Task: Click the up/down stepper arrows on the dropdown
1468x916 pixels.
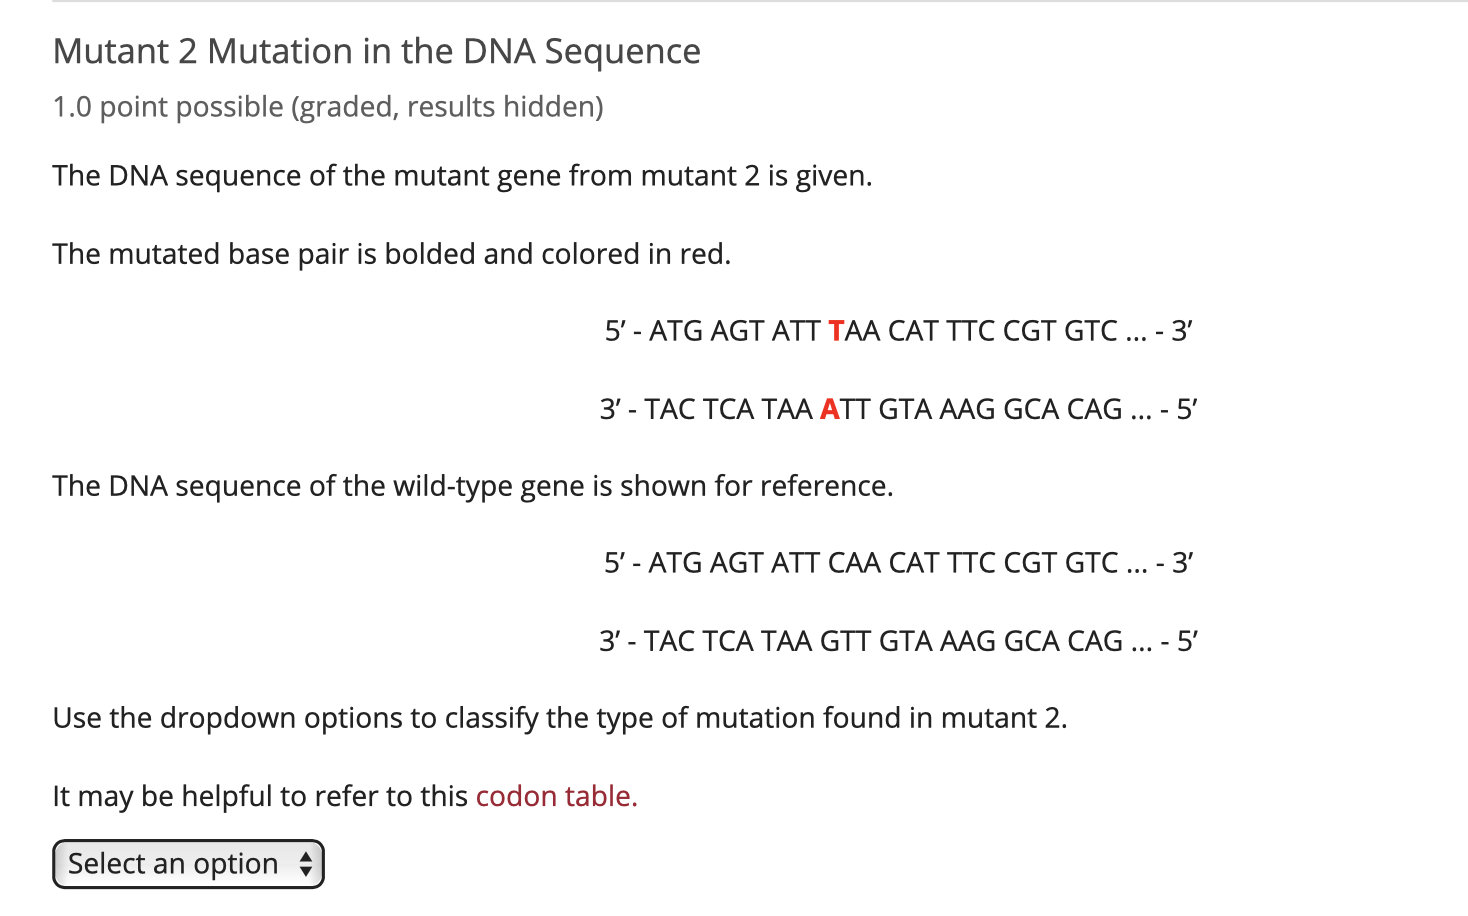Action: tap(306, 863)
